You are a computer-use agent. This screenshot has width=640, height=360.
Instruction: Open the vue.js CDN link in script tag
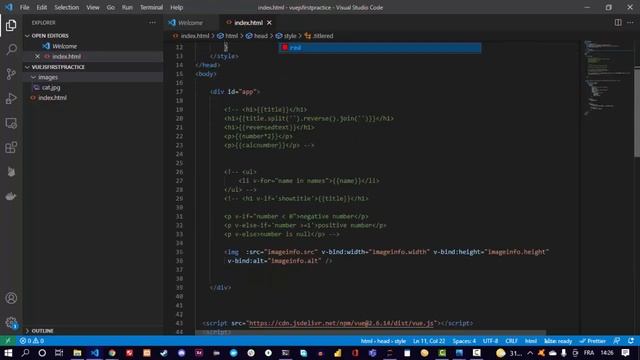tap(341, 323)
